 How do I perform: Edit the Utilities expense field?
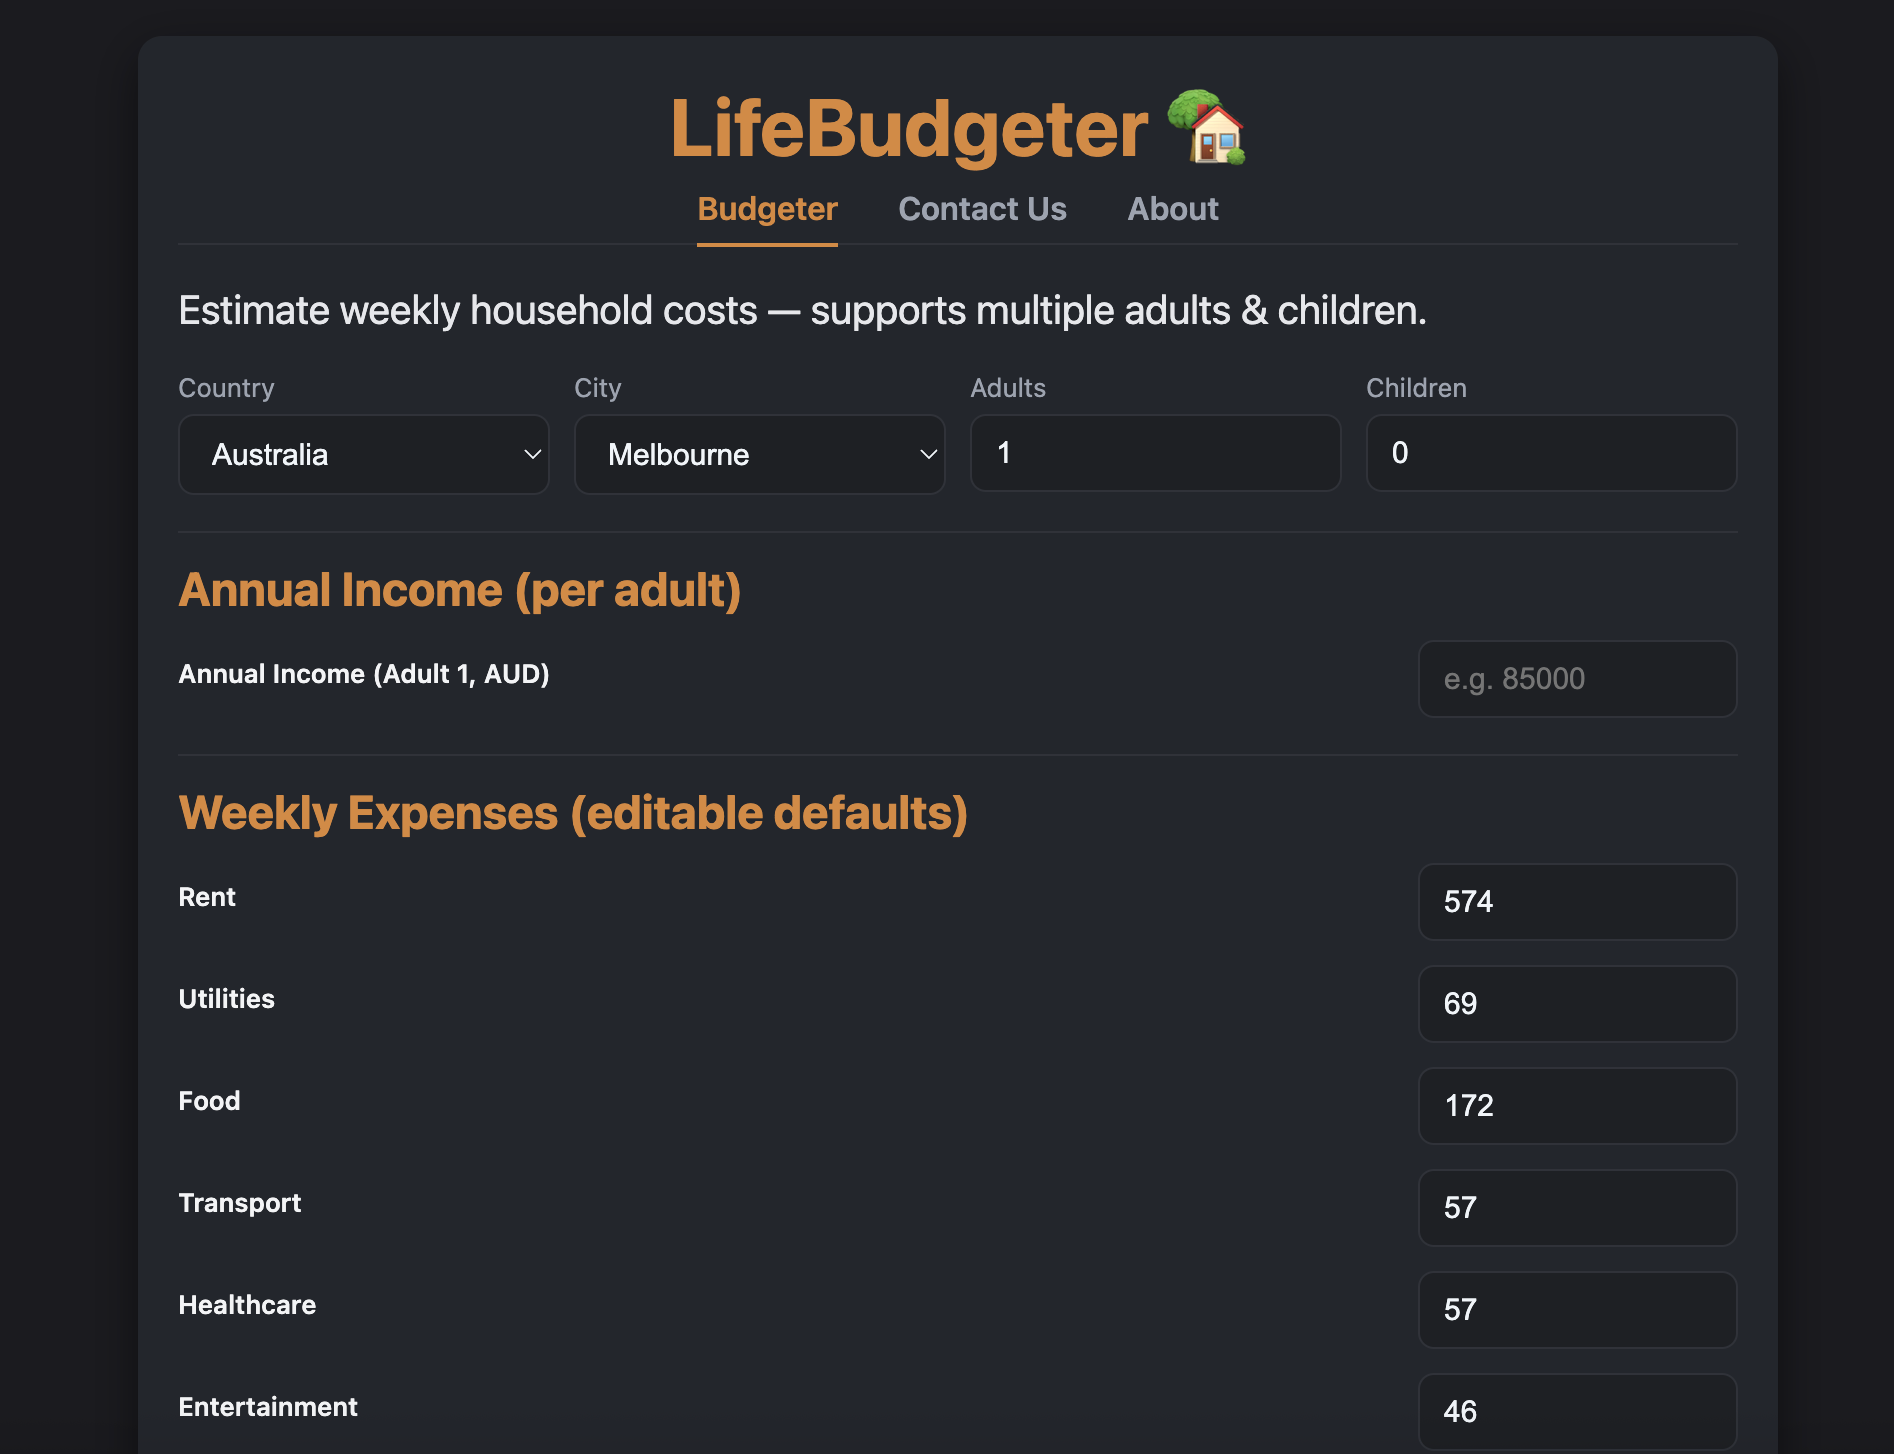(x=1577, y=1004)
